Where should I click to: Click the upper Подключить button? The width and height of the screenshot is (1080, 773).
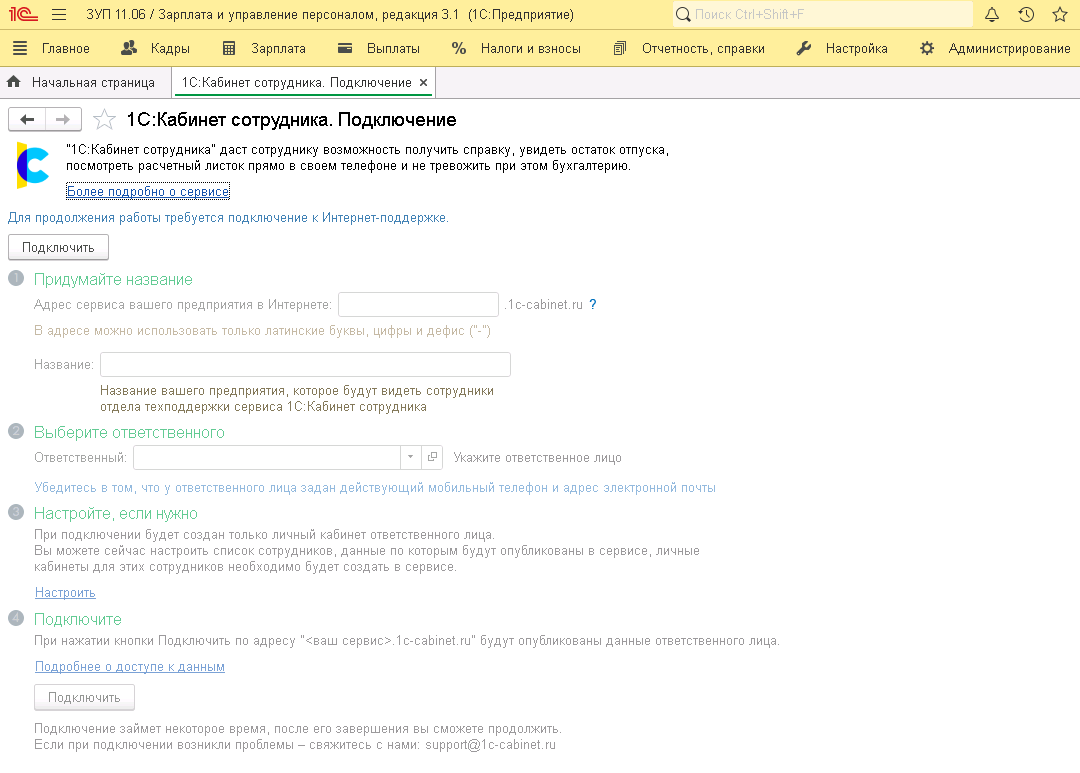[x=59, y=247]
